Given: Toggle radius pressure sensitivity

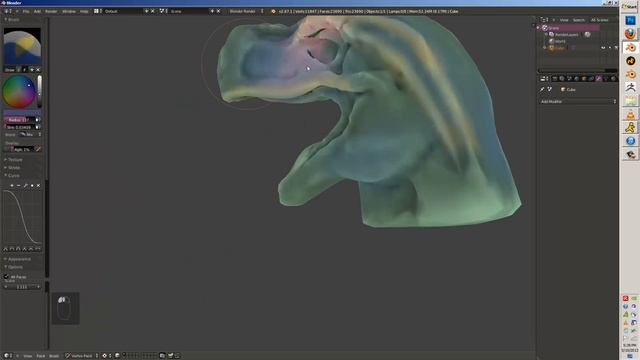Looking at the screenshot, I should pyautogui.click(x=38, y=120).
